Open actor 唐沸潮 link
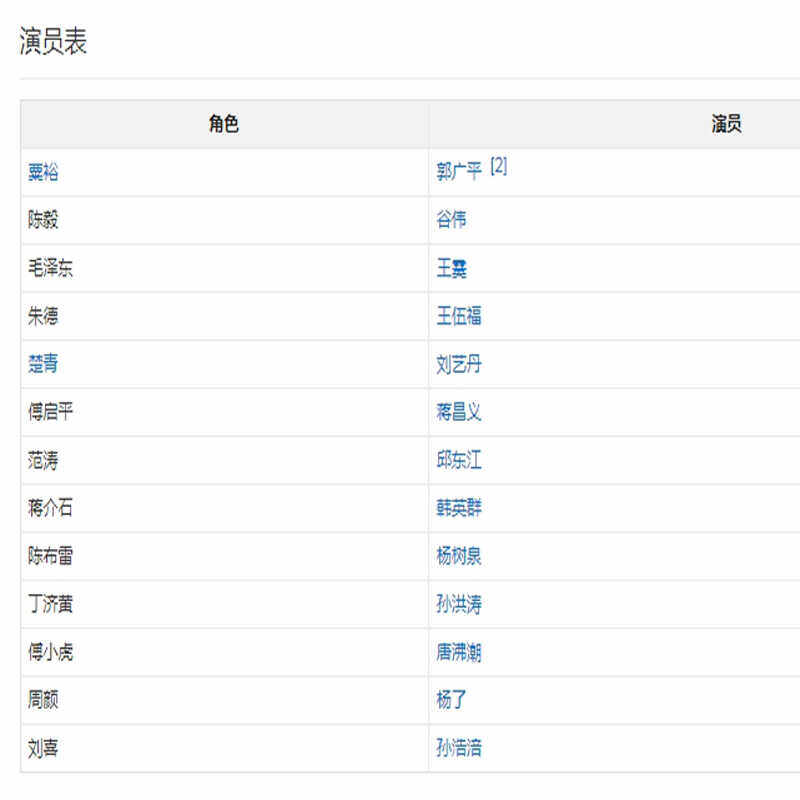The image size is (800, 800). pyautogui.click(x=459, y=652)
